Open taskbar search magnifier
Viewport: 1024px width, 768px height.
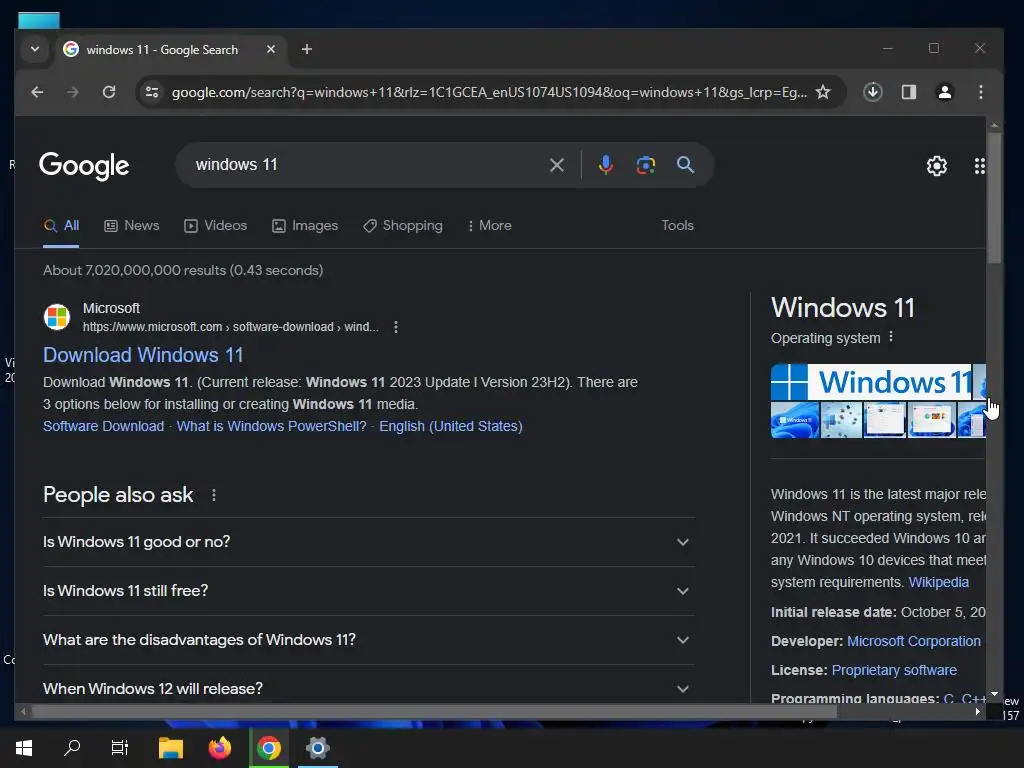pyautogui.click(x=72, y=748)
